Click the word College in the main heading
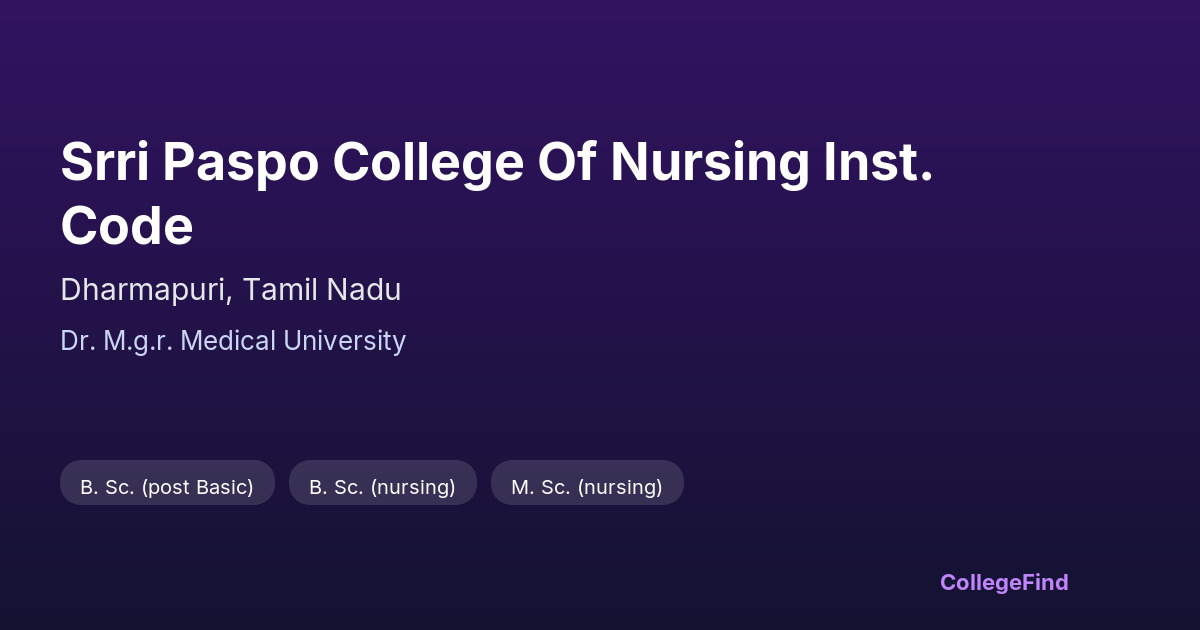This screenshot has height=630, width=1200. [428, 162]
